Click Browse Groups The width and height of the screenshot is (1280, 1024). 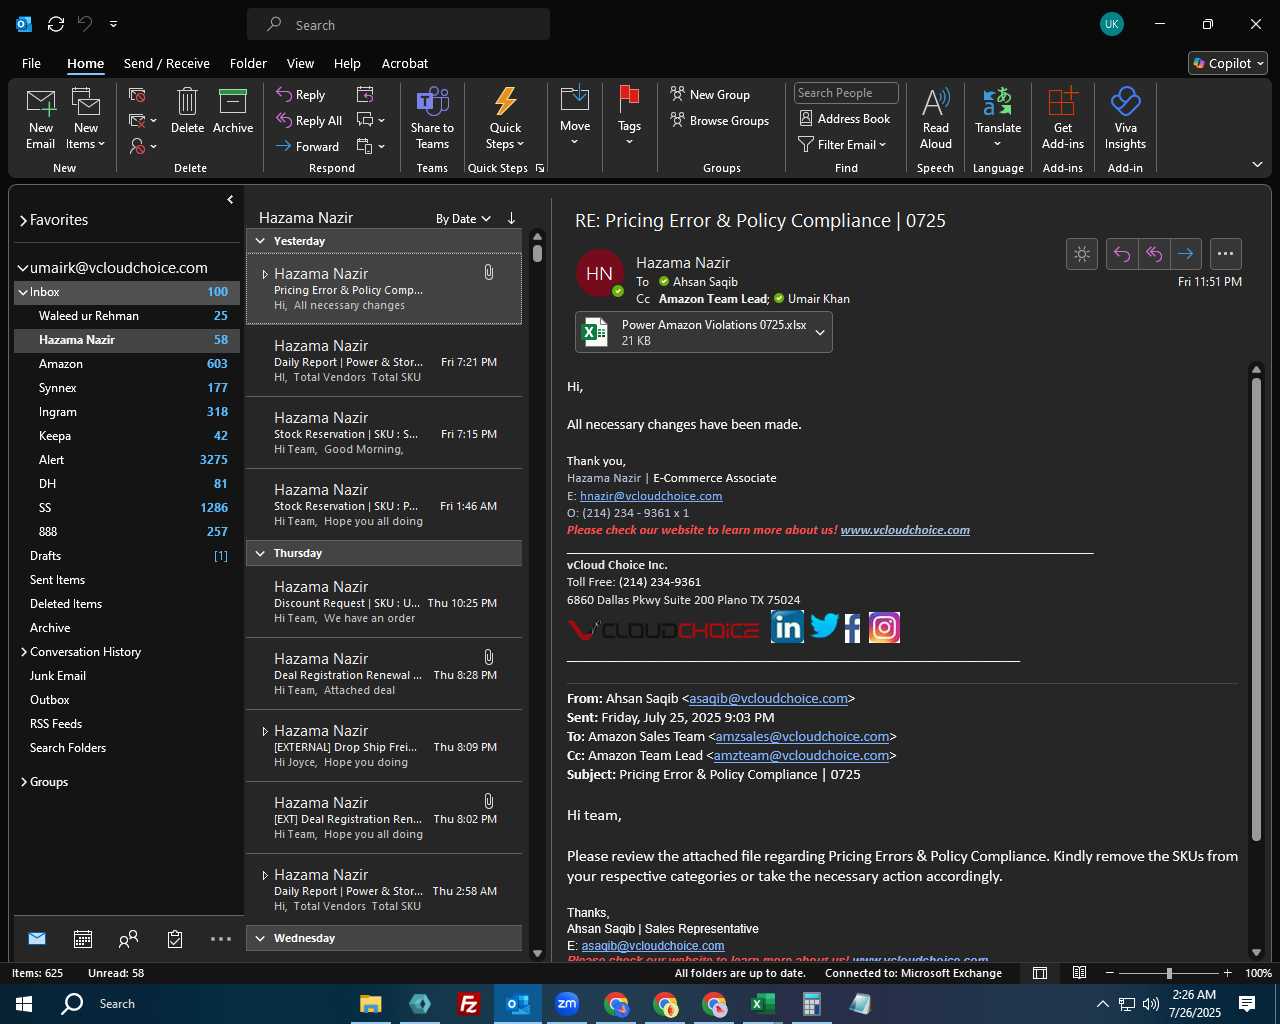(x=720, y=120)
